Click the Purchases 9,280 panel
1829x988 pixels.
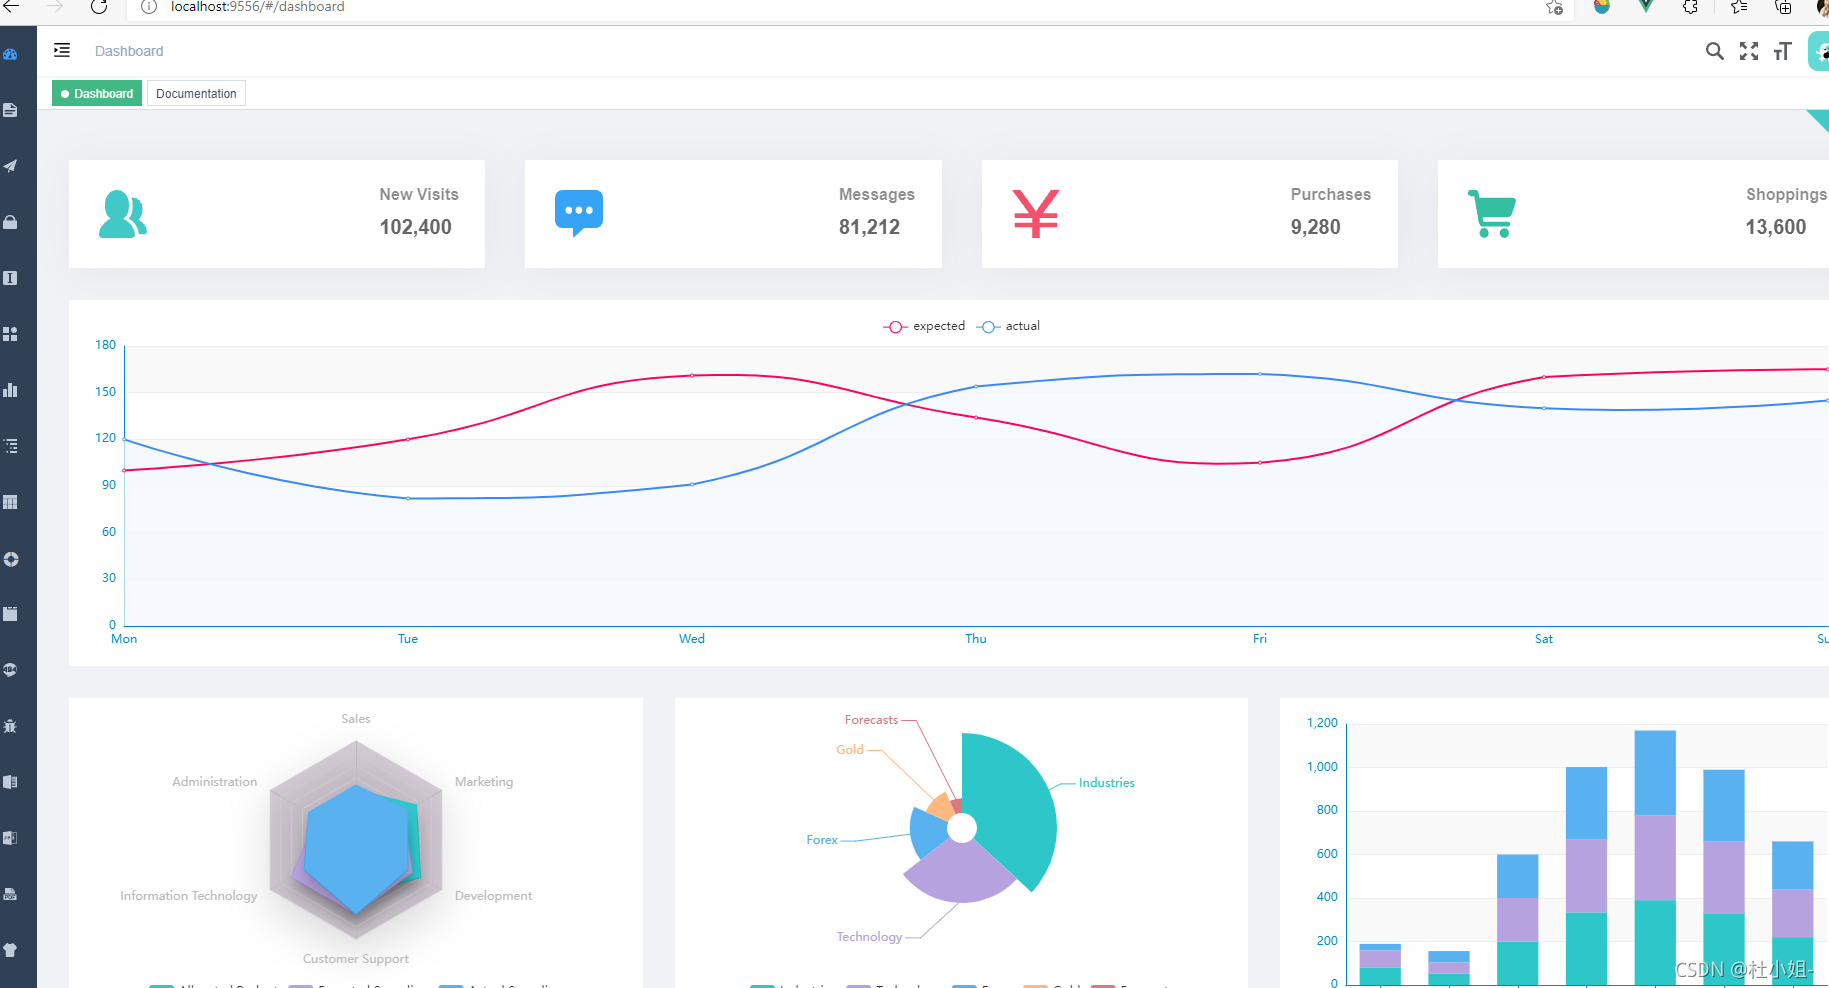click(x=1189, y=213)
